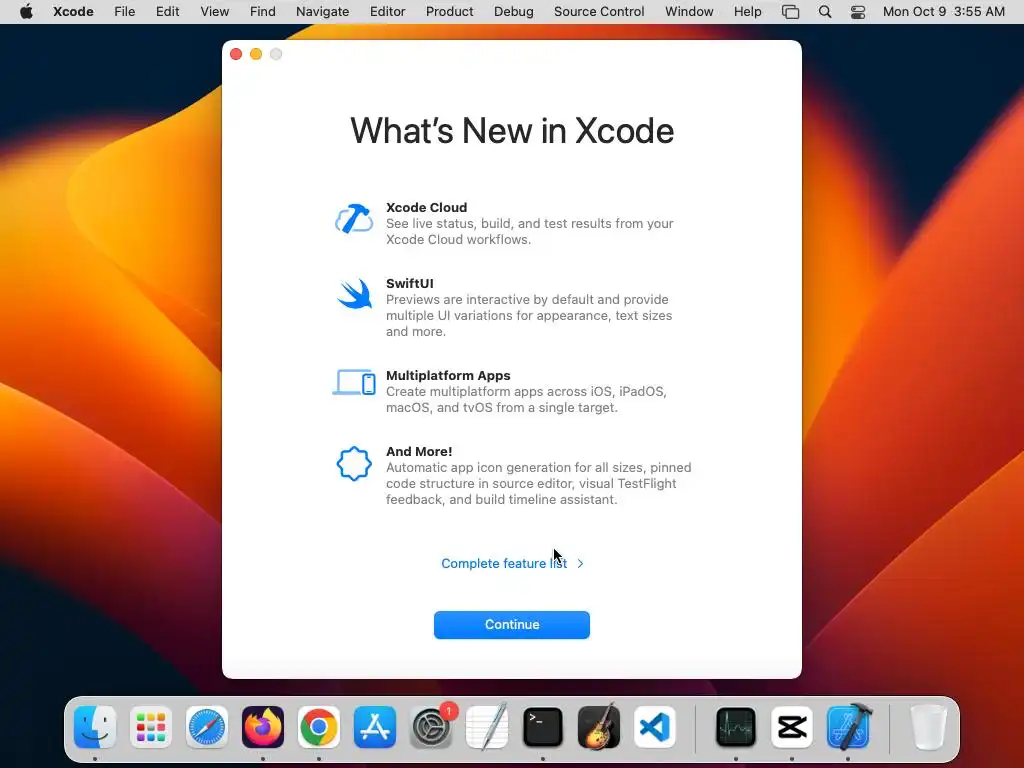Open Activity Monitor from the Dock
The width and height of the screenshot is (1024, 768).
pyautogui.click(x=736, y=727)
